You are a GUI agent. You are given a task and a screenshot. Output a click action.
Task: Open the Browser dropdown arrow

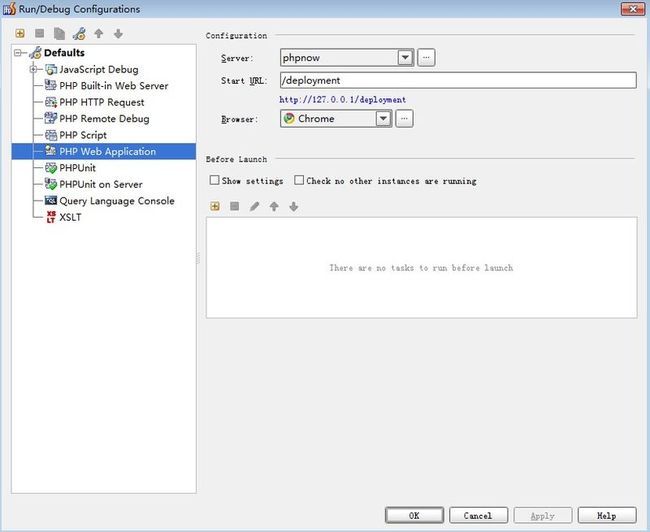(x=383, y=119)
